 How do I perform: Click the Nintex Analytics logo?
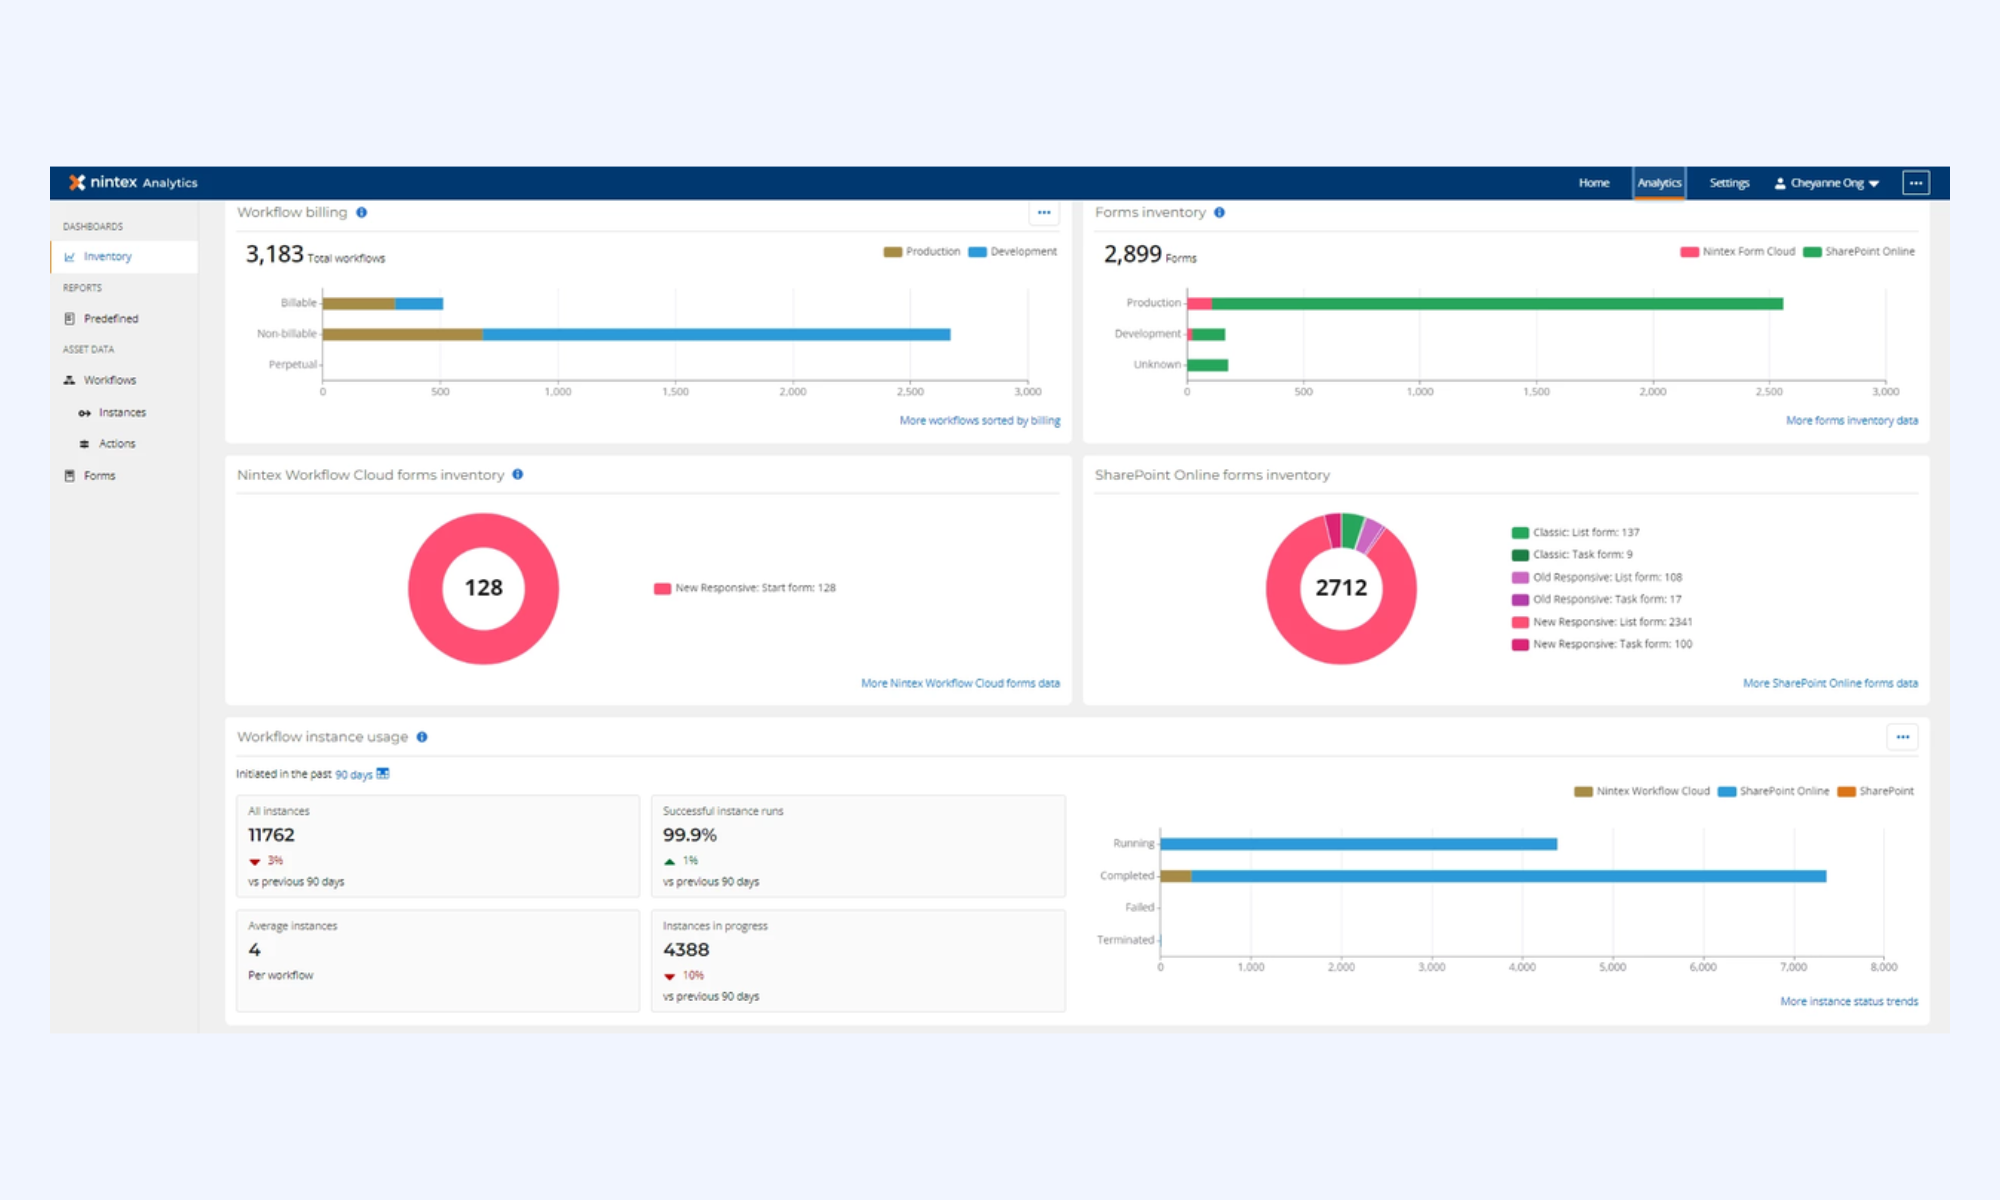click(133, 182)
